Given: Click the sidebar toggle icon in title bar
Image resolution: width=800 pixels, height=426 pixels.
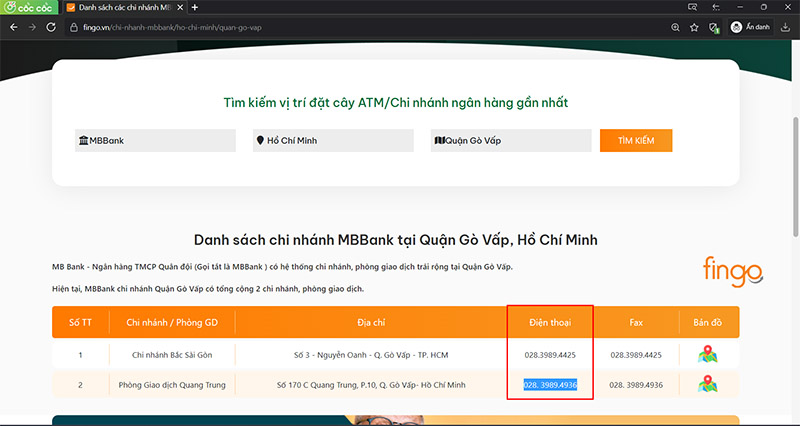Looking at the screenshot, I should click(716, 7).
